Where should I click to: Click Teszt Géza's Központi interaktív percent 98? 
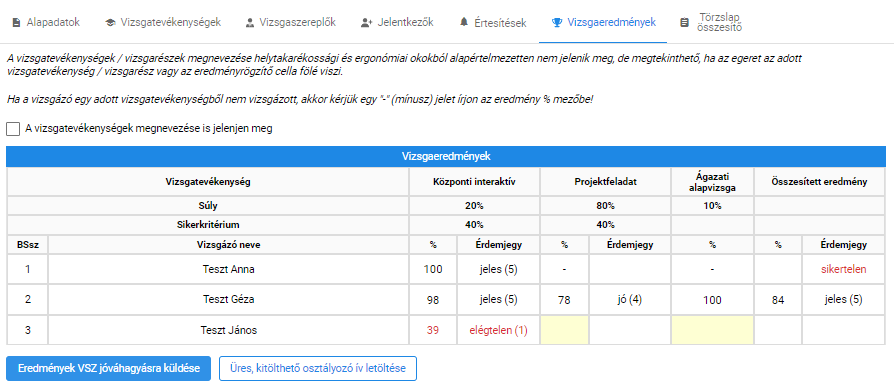(x=433, y=300)
